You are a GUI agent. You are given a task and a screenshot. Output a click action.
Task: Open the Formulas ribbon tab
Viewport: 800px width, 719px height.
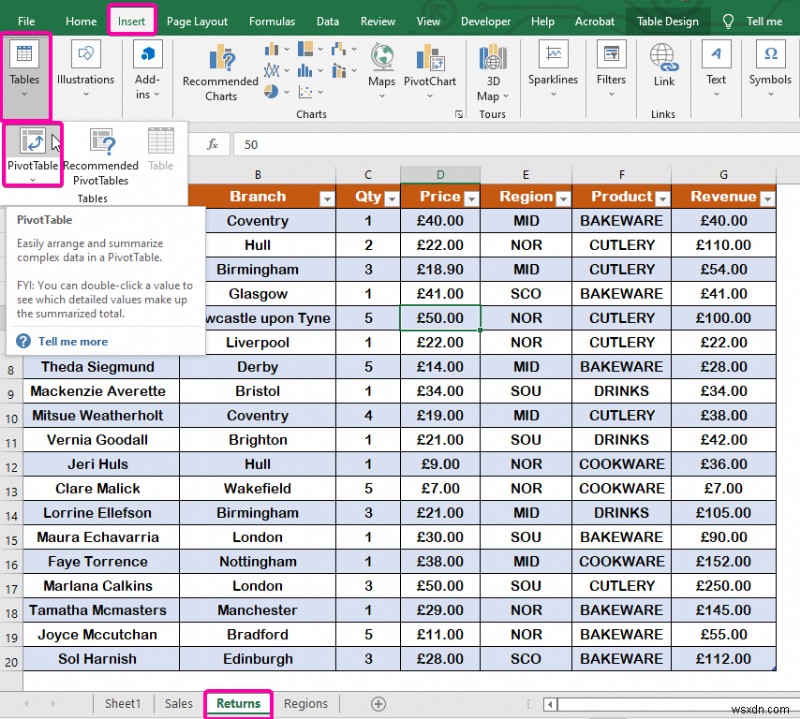(272, 20)
